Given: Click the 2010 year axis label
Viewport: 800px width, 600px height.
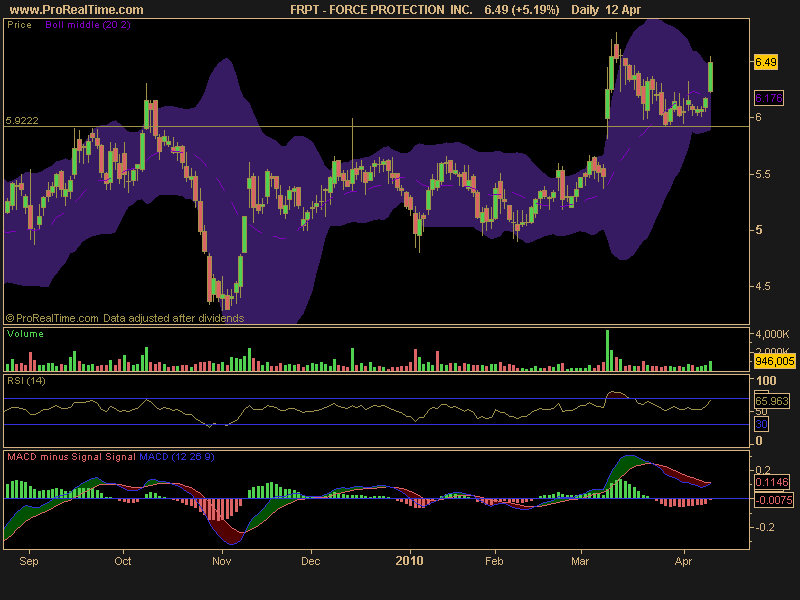Looking at the screenshot, I should tap(409, 561).
